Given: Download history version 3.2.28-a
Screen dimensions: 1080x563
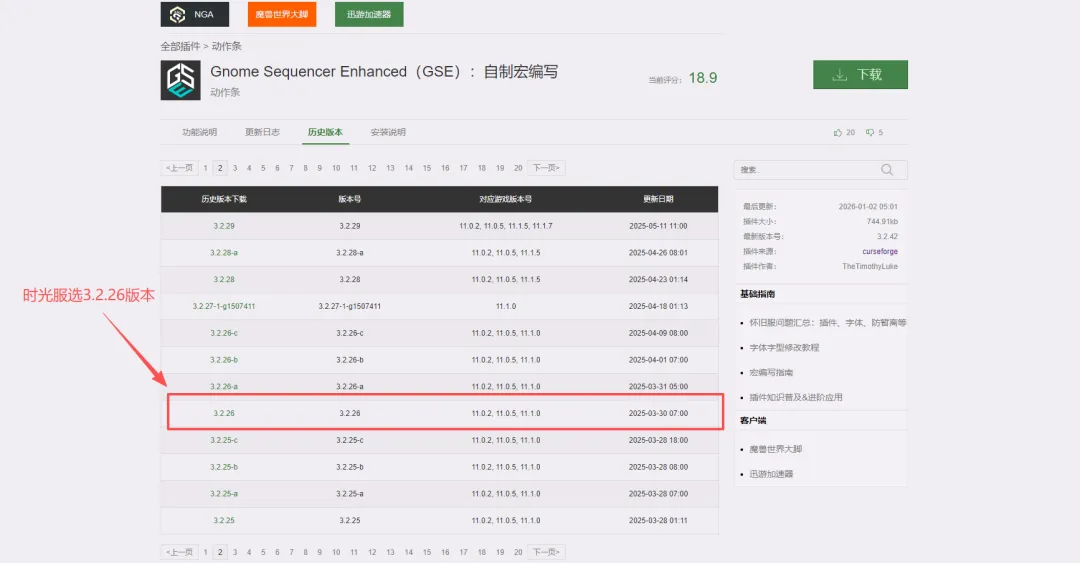Looking at the screenshot, I should pyautogui.click(x=224, y=253).
